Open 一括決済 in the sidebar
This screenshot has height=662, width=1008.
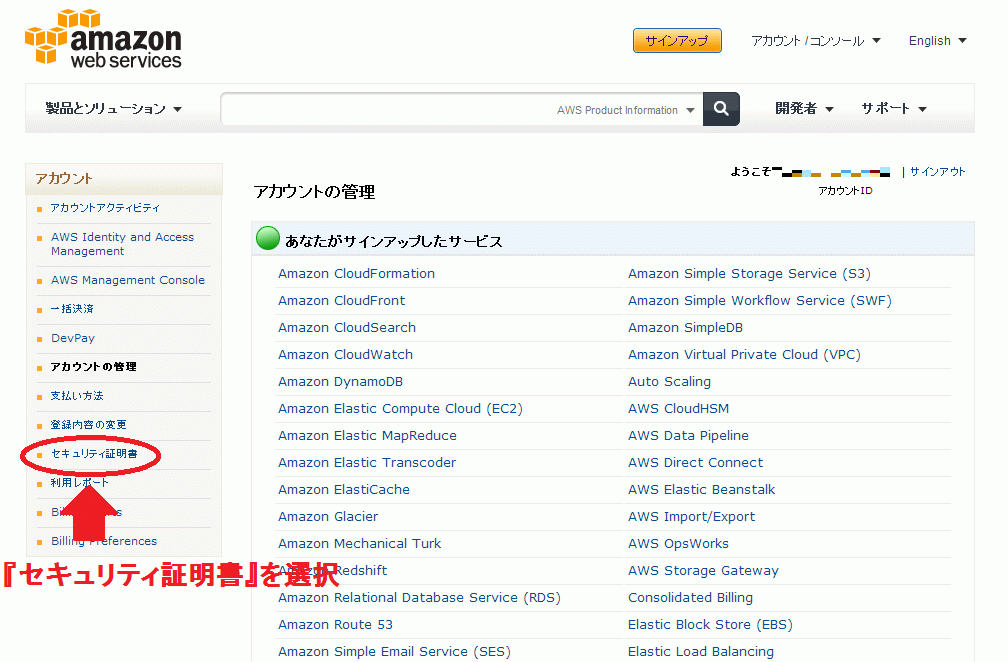pyautogui.click(x=72, y=309)
